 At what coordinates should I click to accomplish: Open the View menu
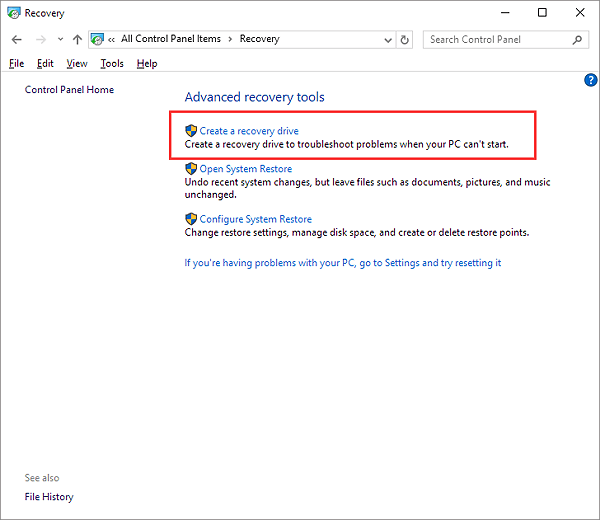tap(77, 64)
